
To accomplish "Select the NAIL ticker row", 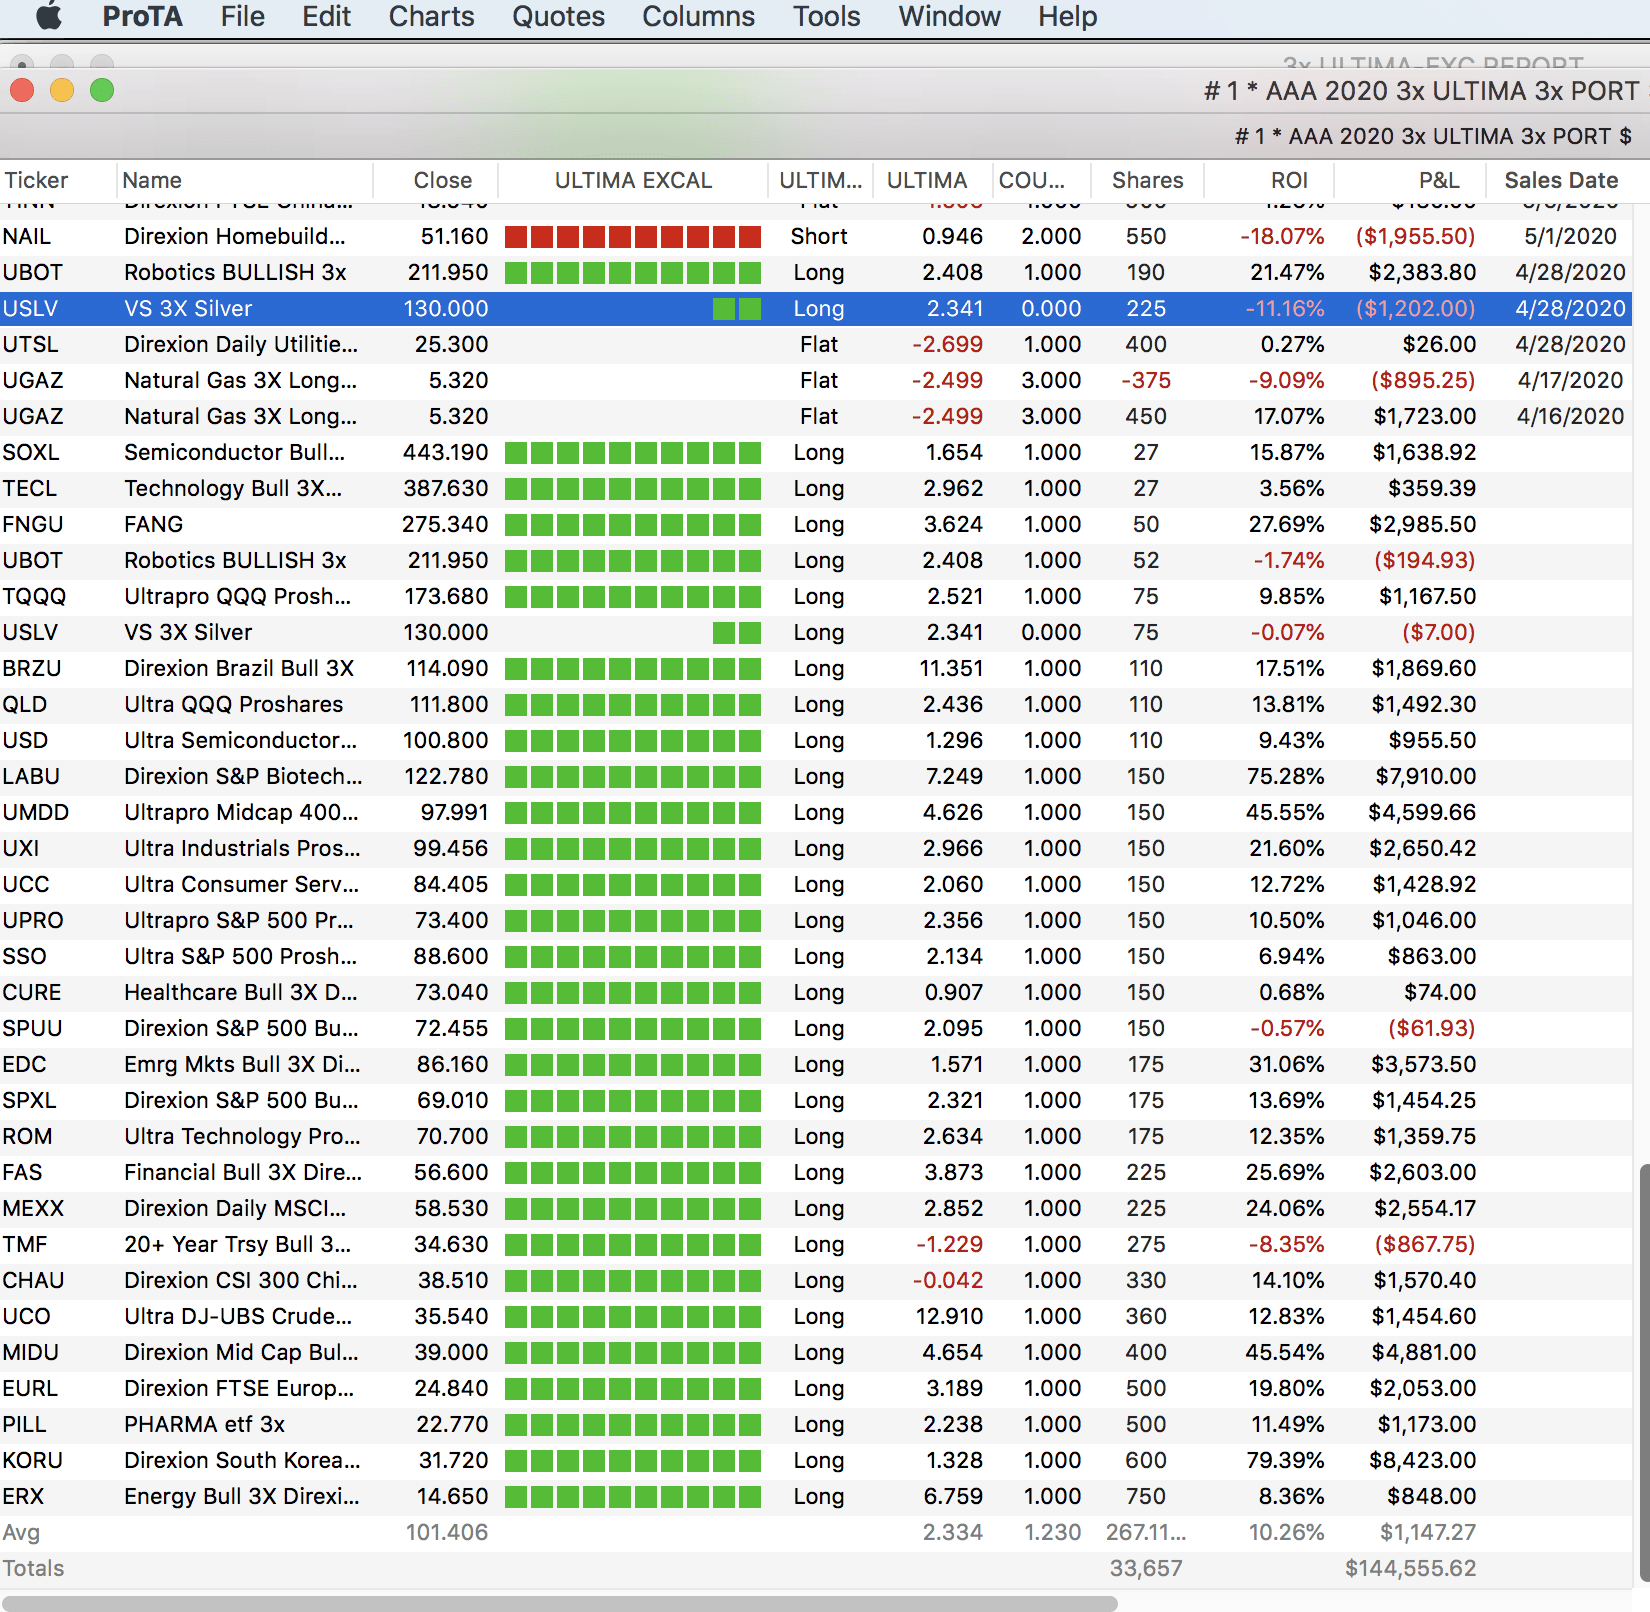I will (x=816, y=236).
